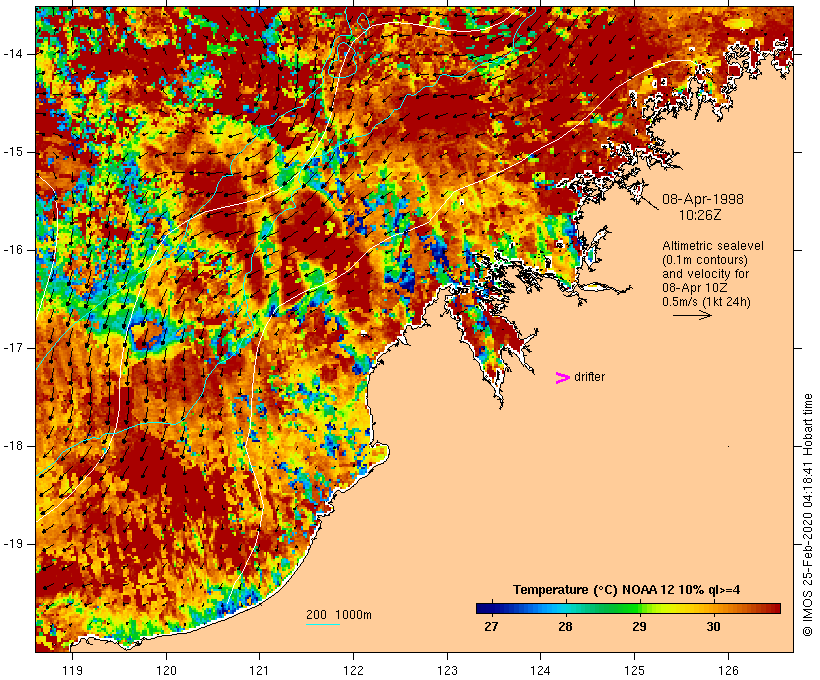820x680 pixels.
Task: Click the latitude axis label '-19'
Action: (x=13, y=544)
